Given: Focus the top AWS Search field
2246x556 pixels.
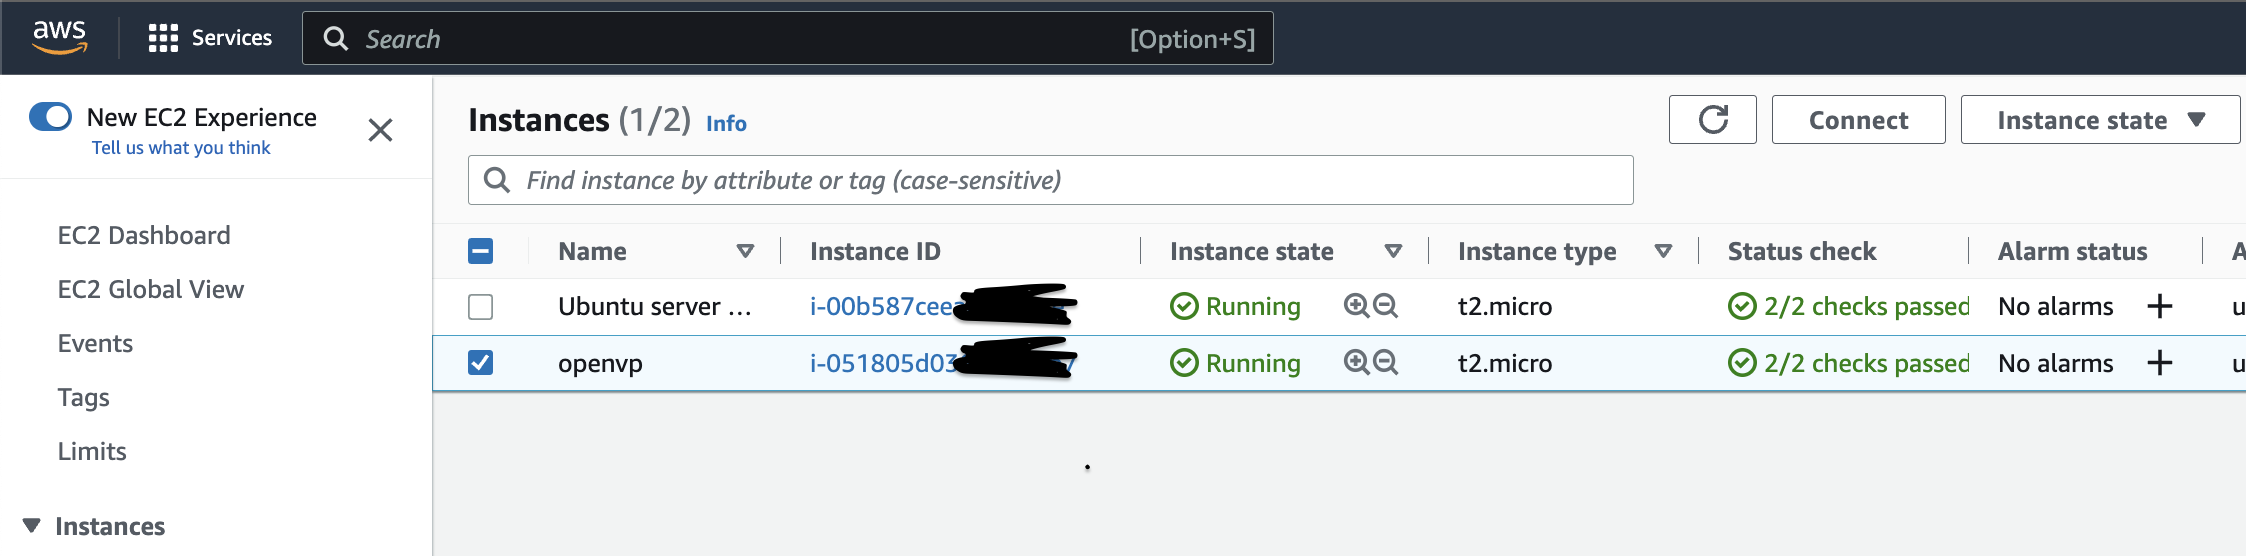Looking at the screenshot, I should (x=787, y=38).
